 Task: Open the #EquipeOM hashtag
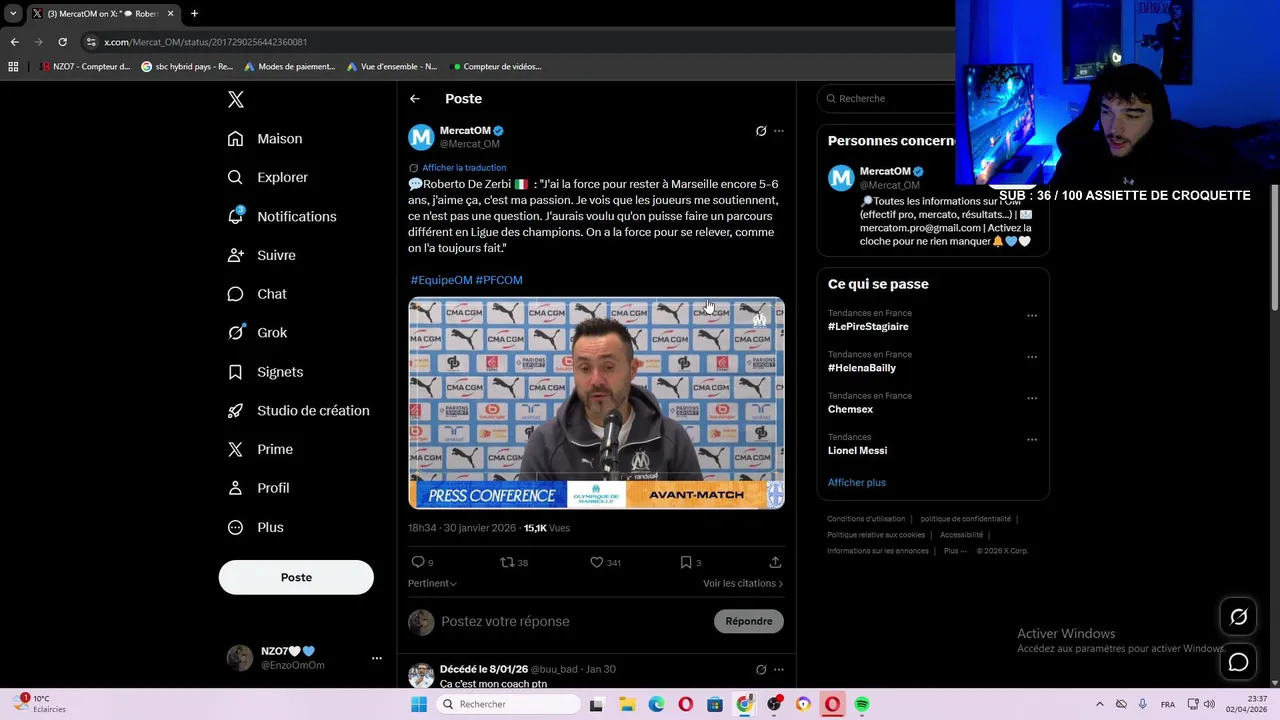point(441,280)
